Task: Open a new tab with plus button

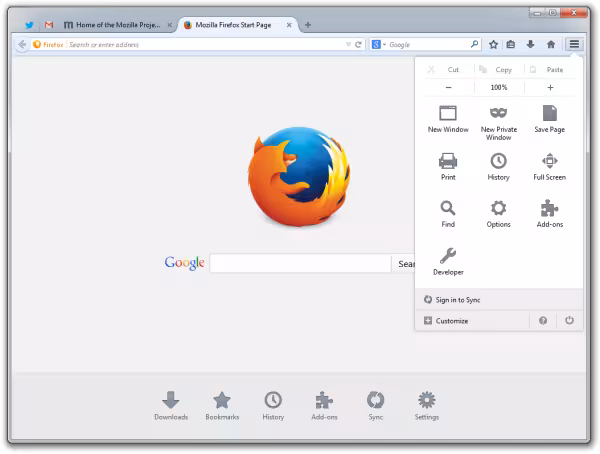Action: pyautogui.click(x=308, y=25)
